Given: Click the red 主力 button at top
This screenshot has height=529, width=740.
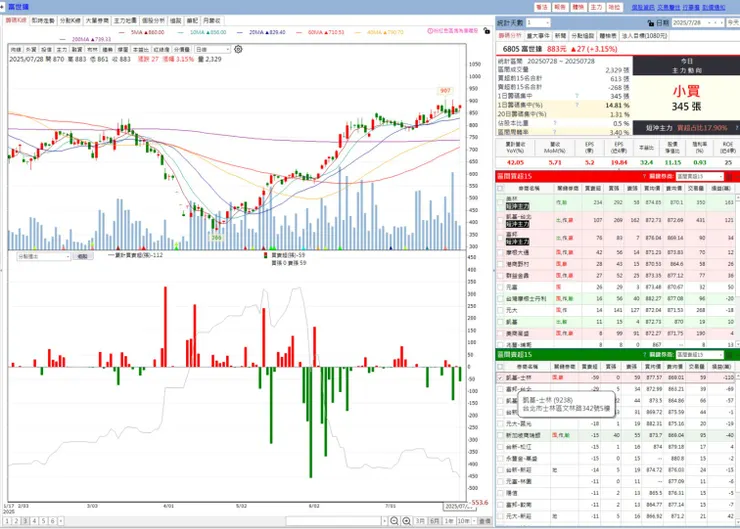Looking at the screenshot, I should 596,8.
